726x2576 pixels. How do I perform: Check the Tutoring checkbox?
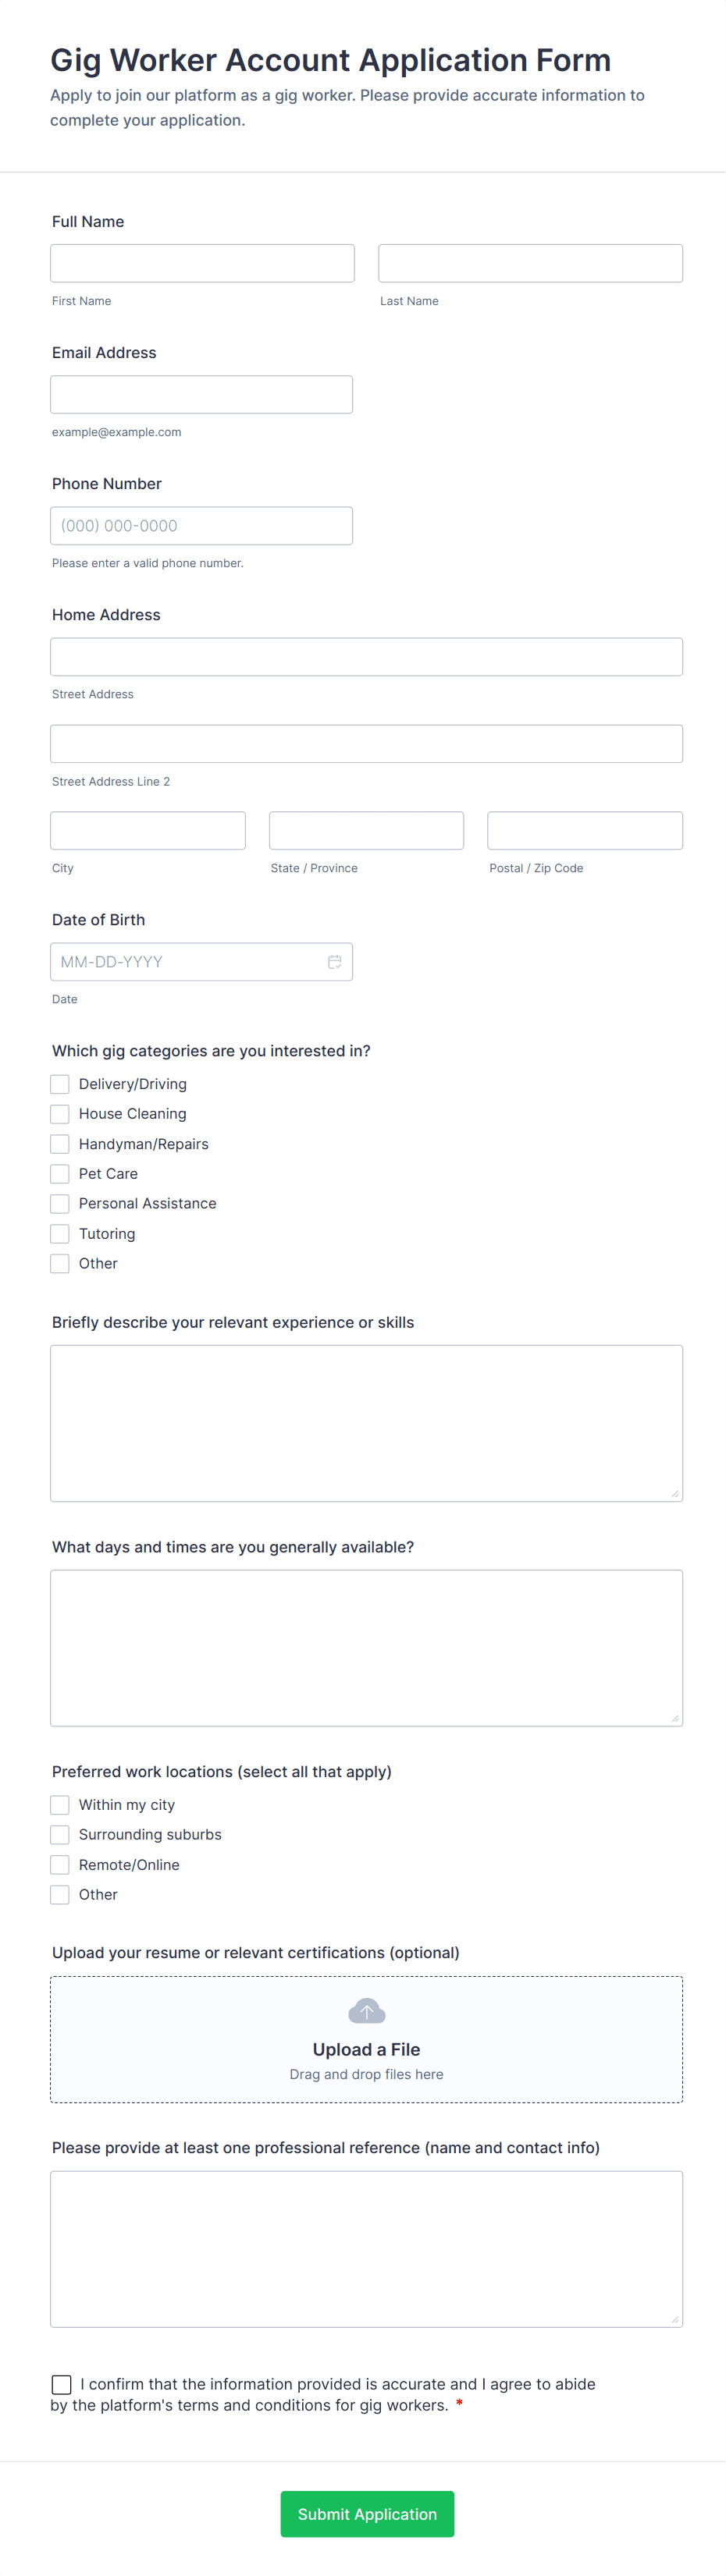[x=60, y=1234]
